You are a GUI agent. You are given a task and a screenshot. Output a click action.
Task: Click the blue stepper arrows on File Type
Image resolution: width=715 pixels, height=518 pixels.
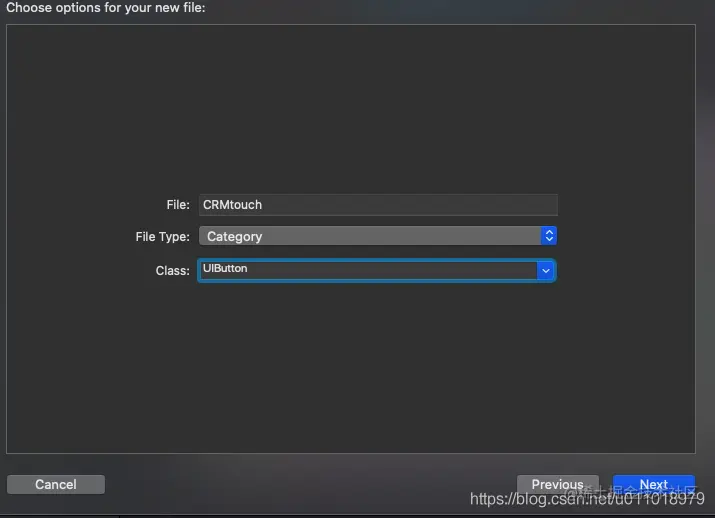[549, 236]
